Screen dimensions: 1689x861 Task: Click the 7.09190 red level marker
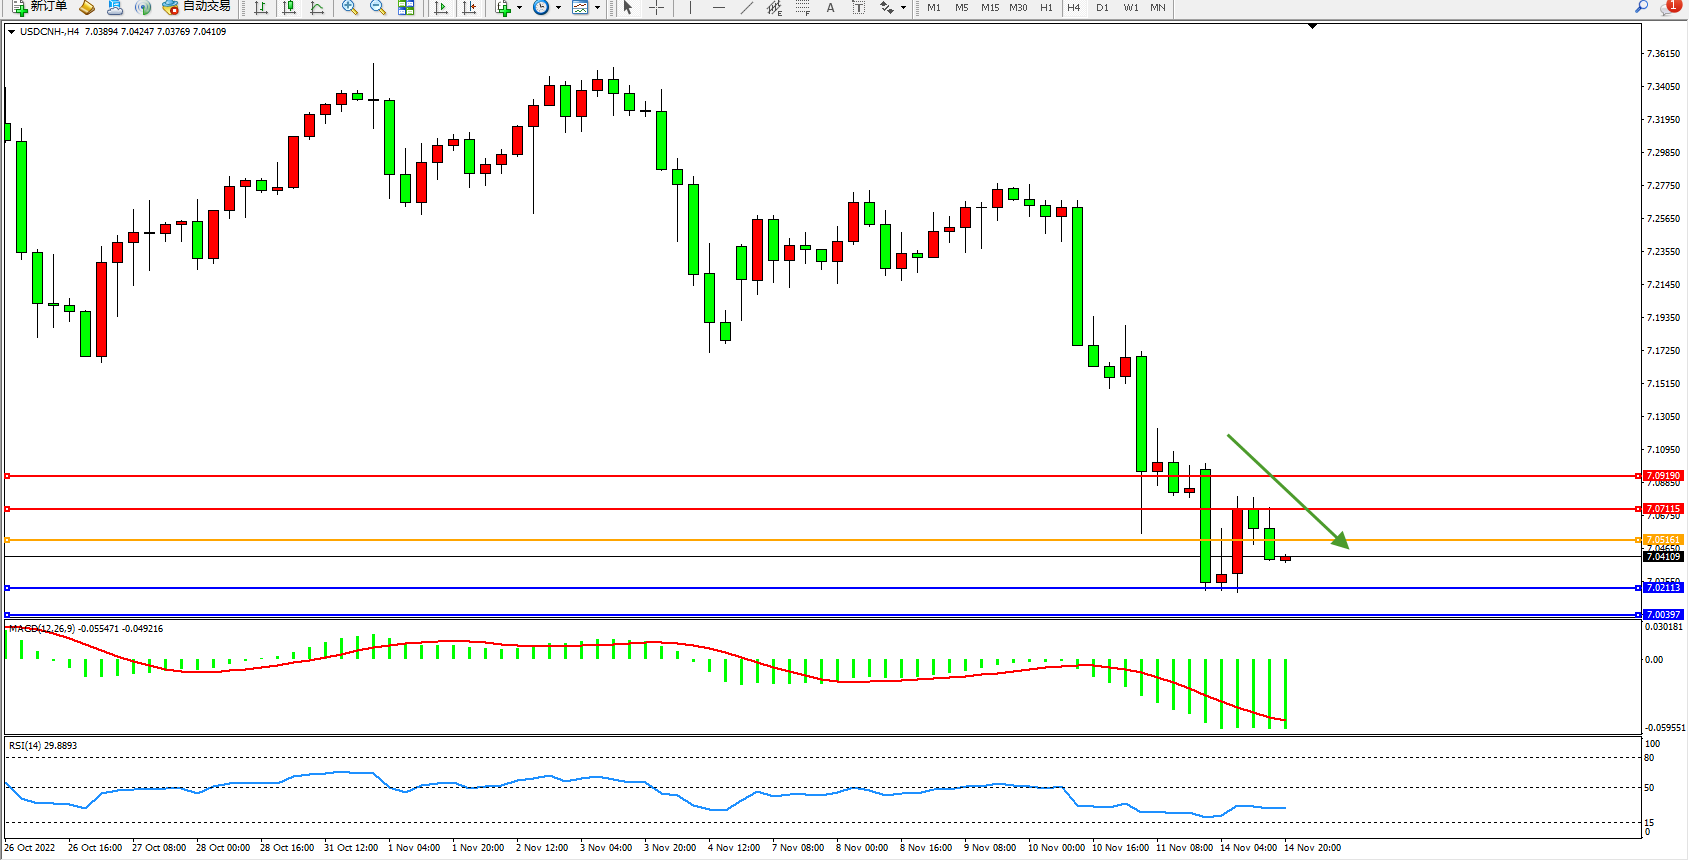pyautogui.click(x=1663, y=476)
